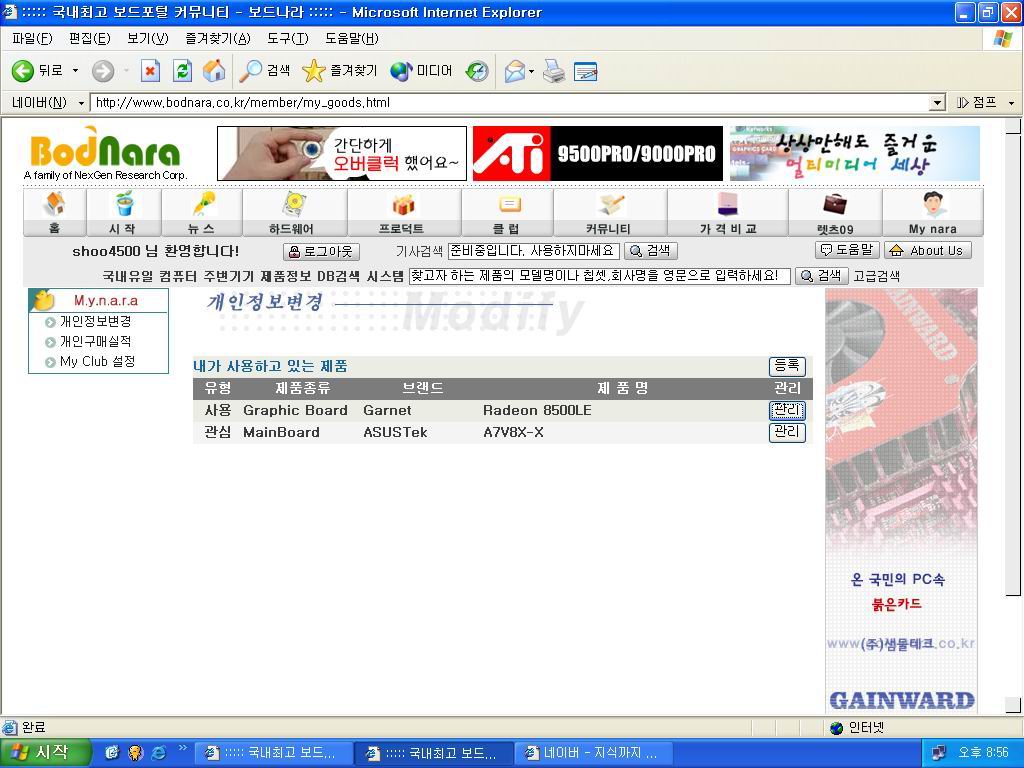Screen dimensions: 1024x768
Task: Expand the Mail button dropdown arrow
Action: pyautogui.click(x=531, y=71)
